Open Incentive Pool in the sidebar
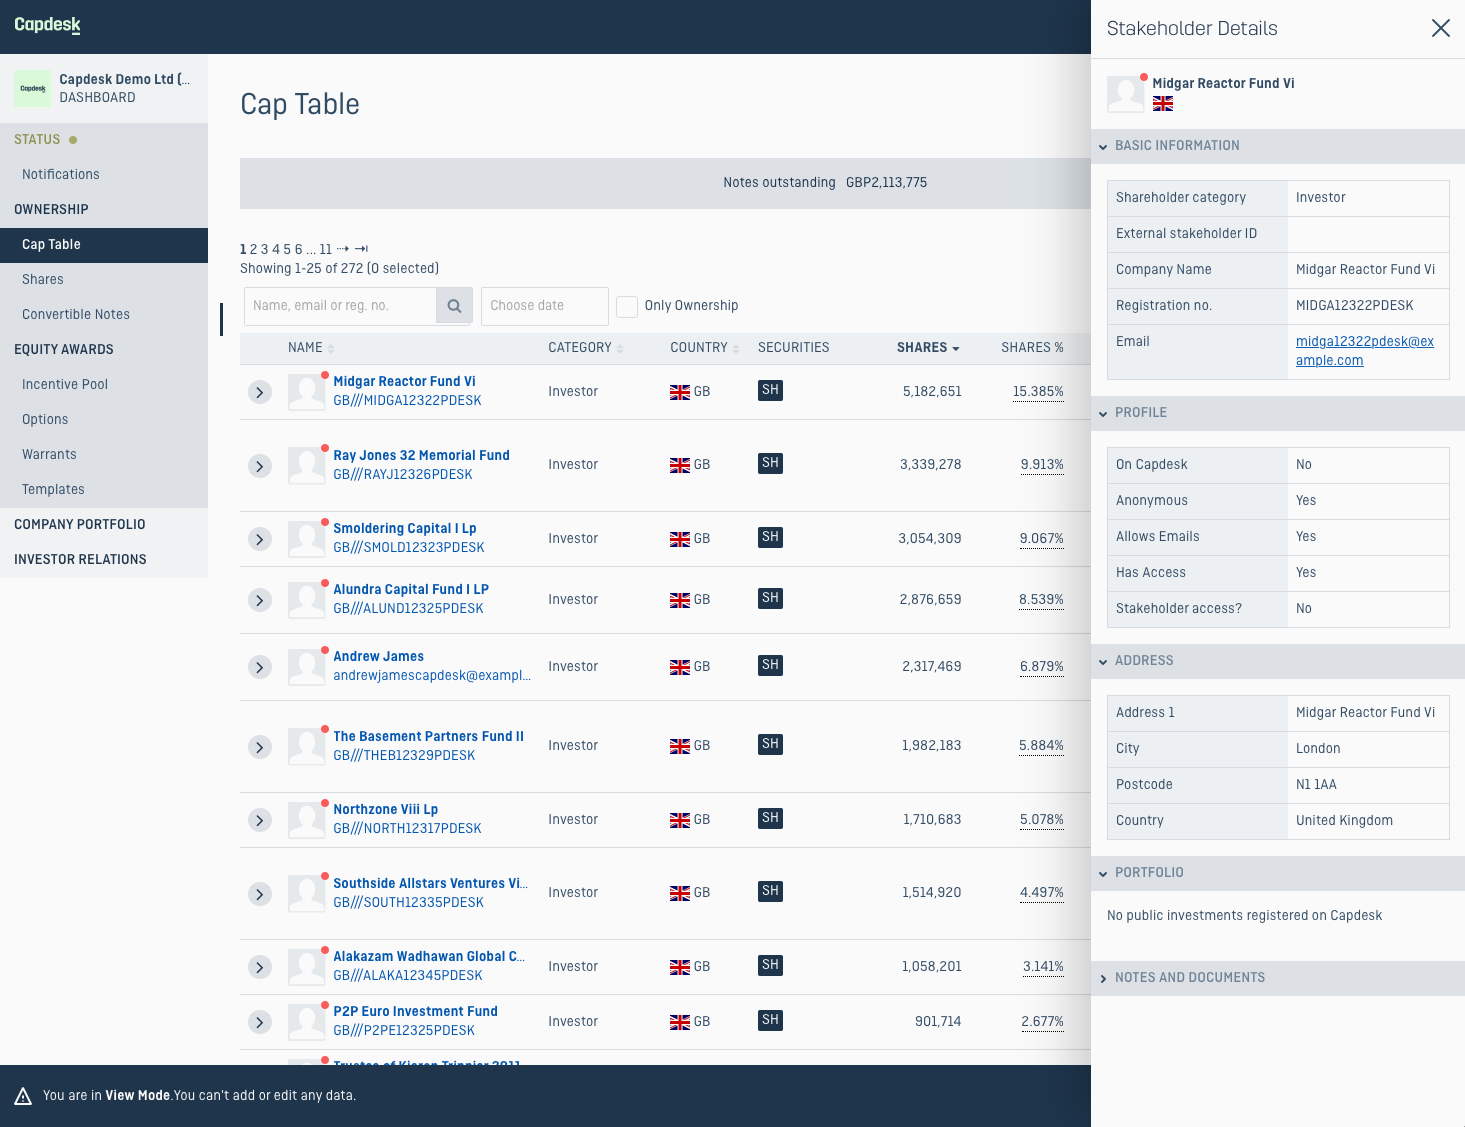The height and width of the screenshot is (1127, 1465). point(65,384)
